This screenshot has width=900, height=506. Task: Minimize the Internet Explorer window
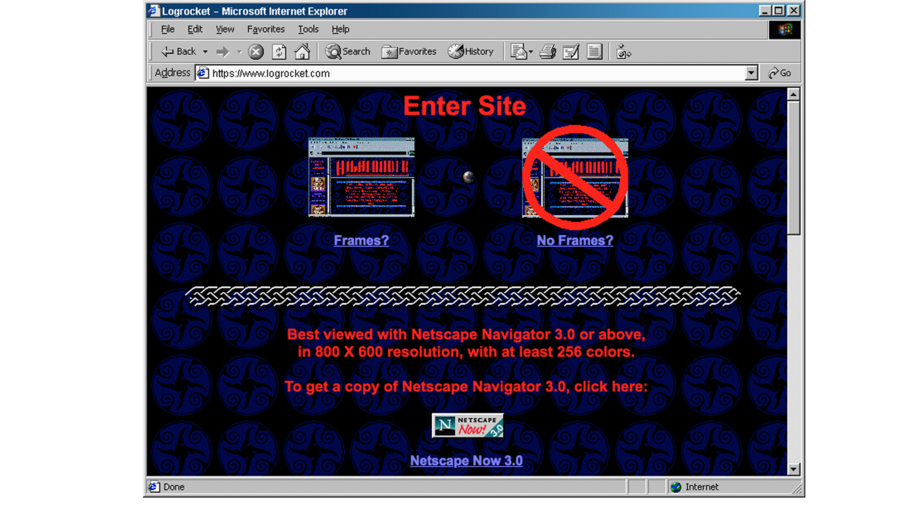click(x=765, y=11)
